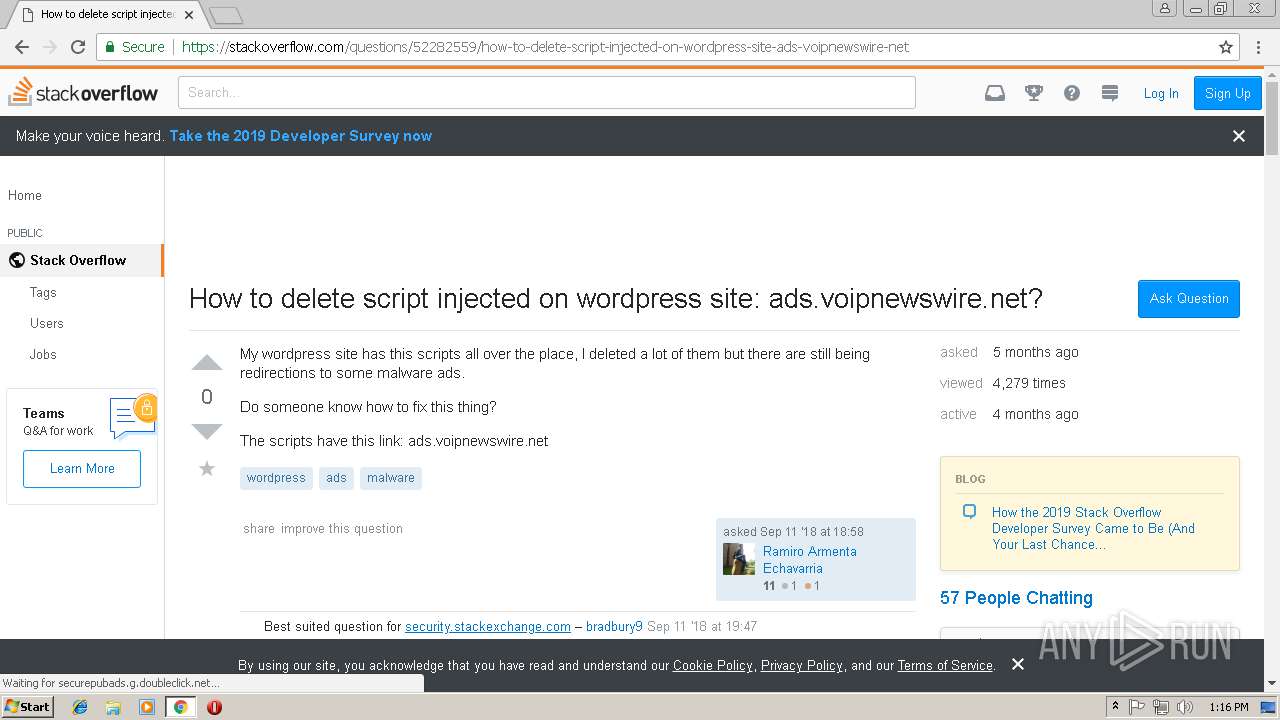Focus the Stack Overflow search box
1280x720 pixels.
point(547,92)
